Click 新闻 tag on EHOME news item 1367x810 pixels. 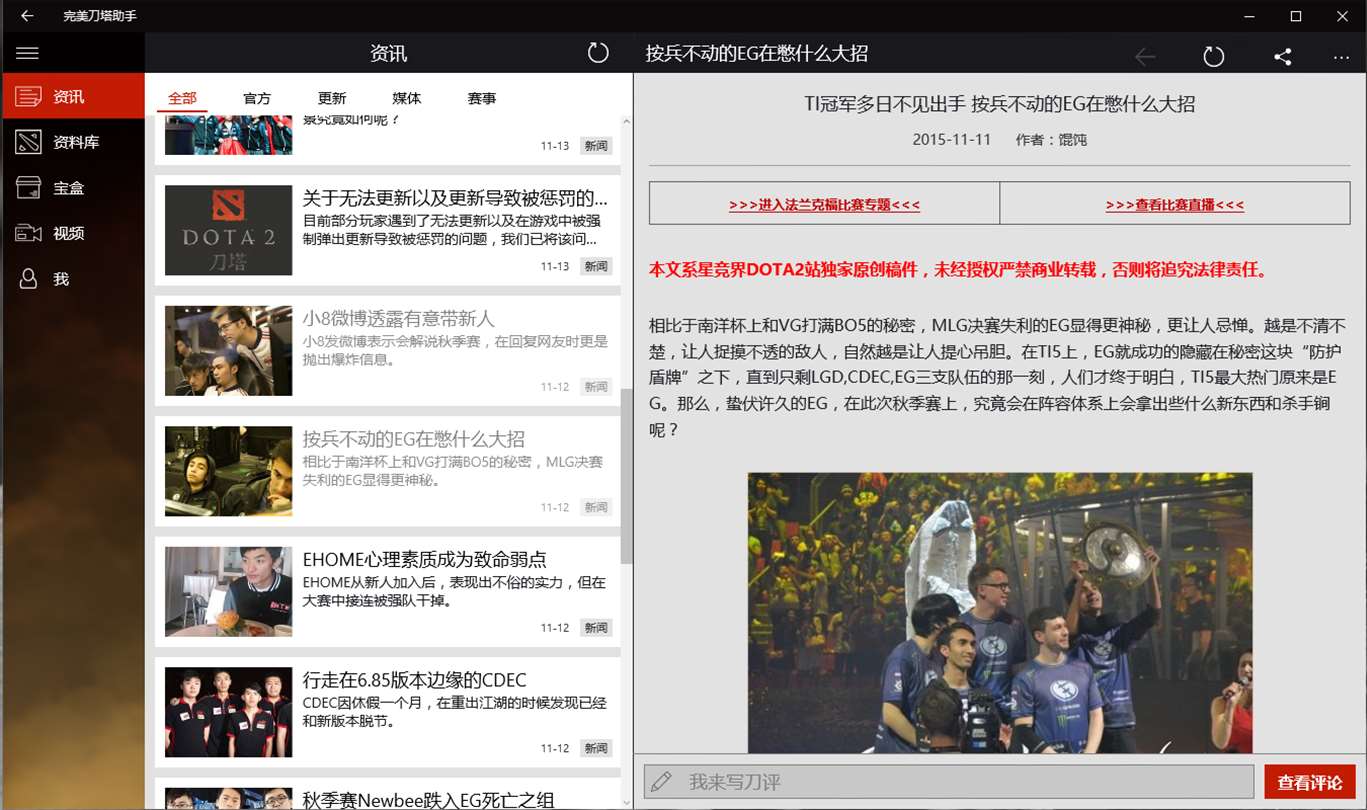(x=596, y=628)
